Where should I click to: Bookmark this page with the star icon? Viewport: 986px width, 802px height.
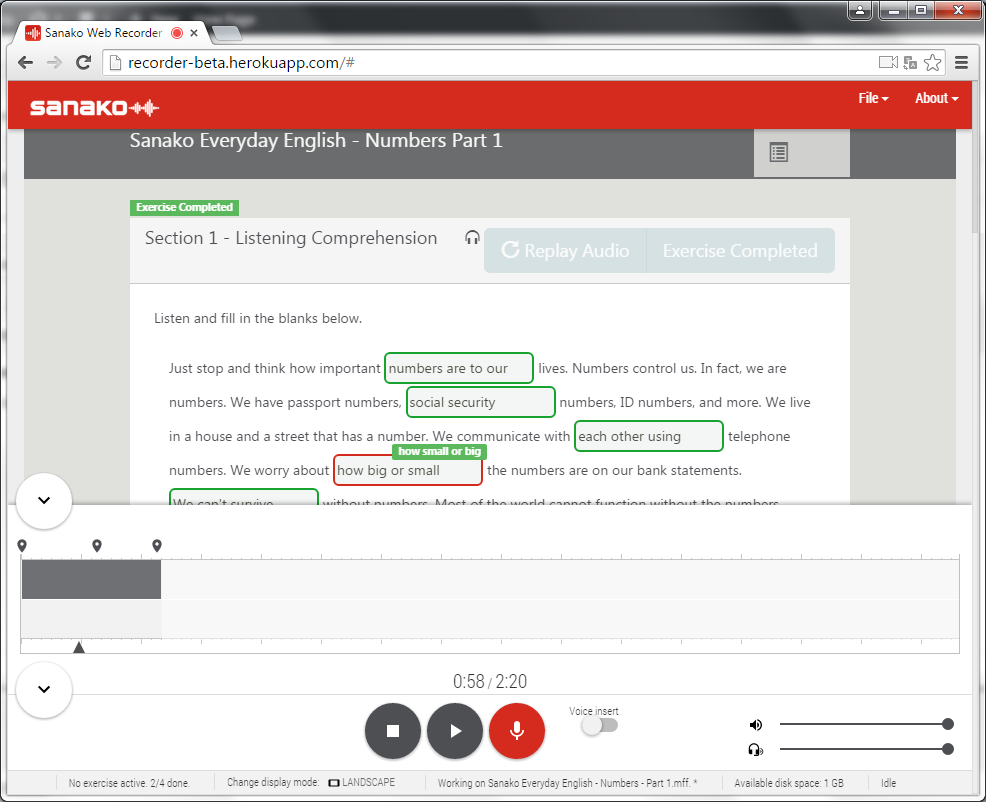point(932,63)
